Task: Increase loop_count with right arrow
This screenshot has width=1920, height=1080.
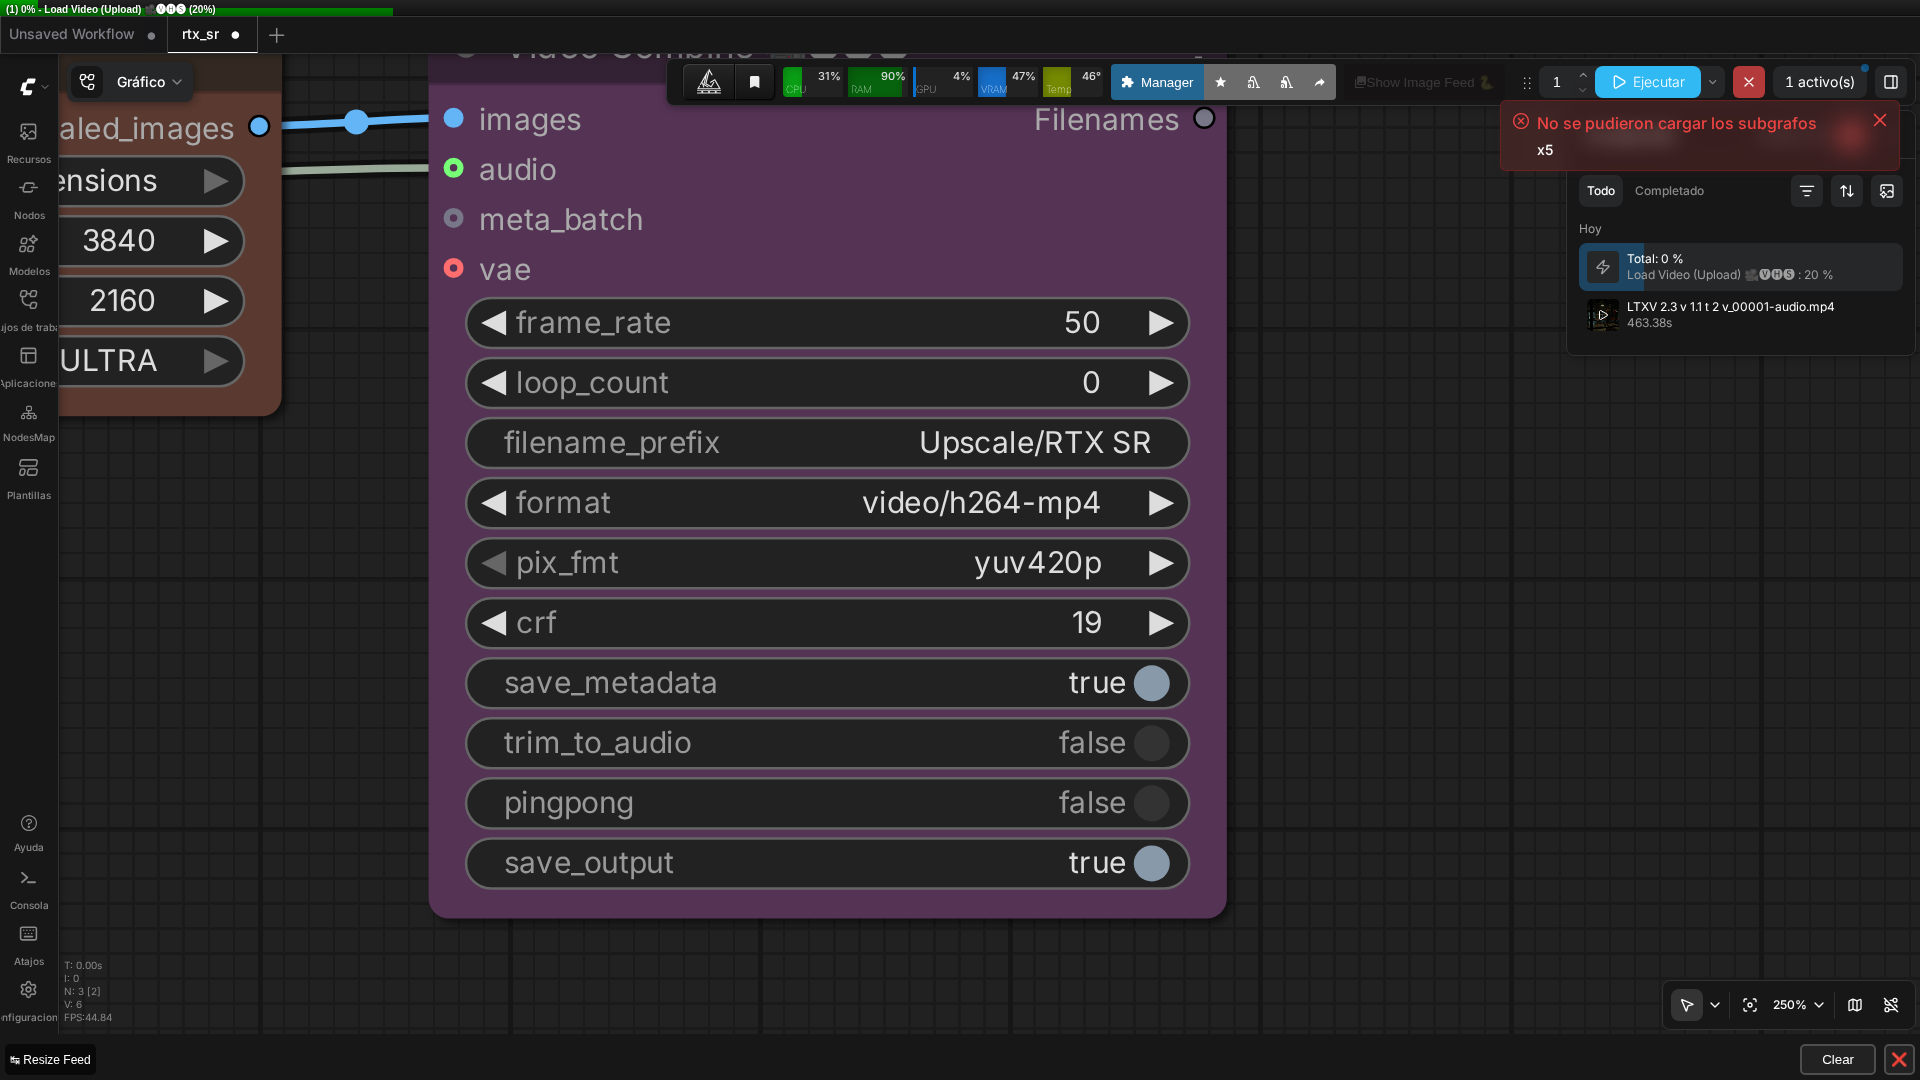Action: (x=1161, y=383)
